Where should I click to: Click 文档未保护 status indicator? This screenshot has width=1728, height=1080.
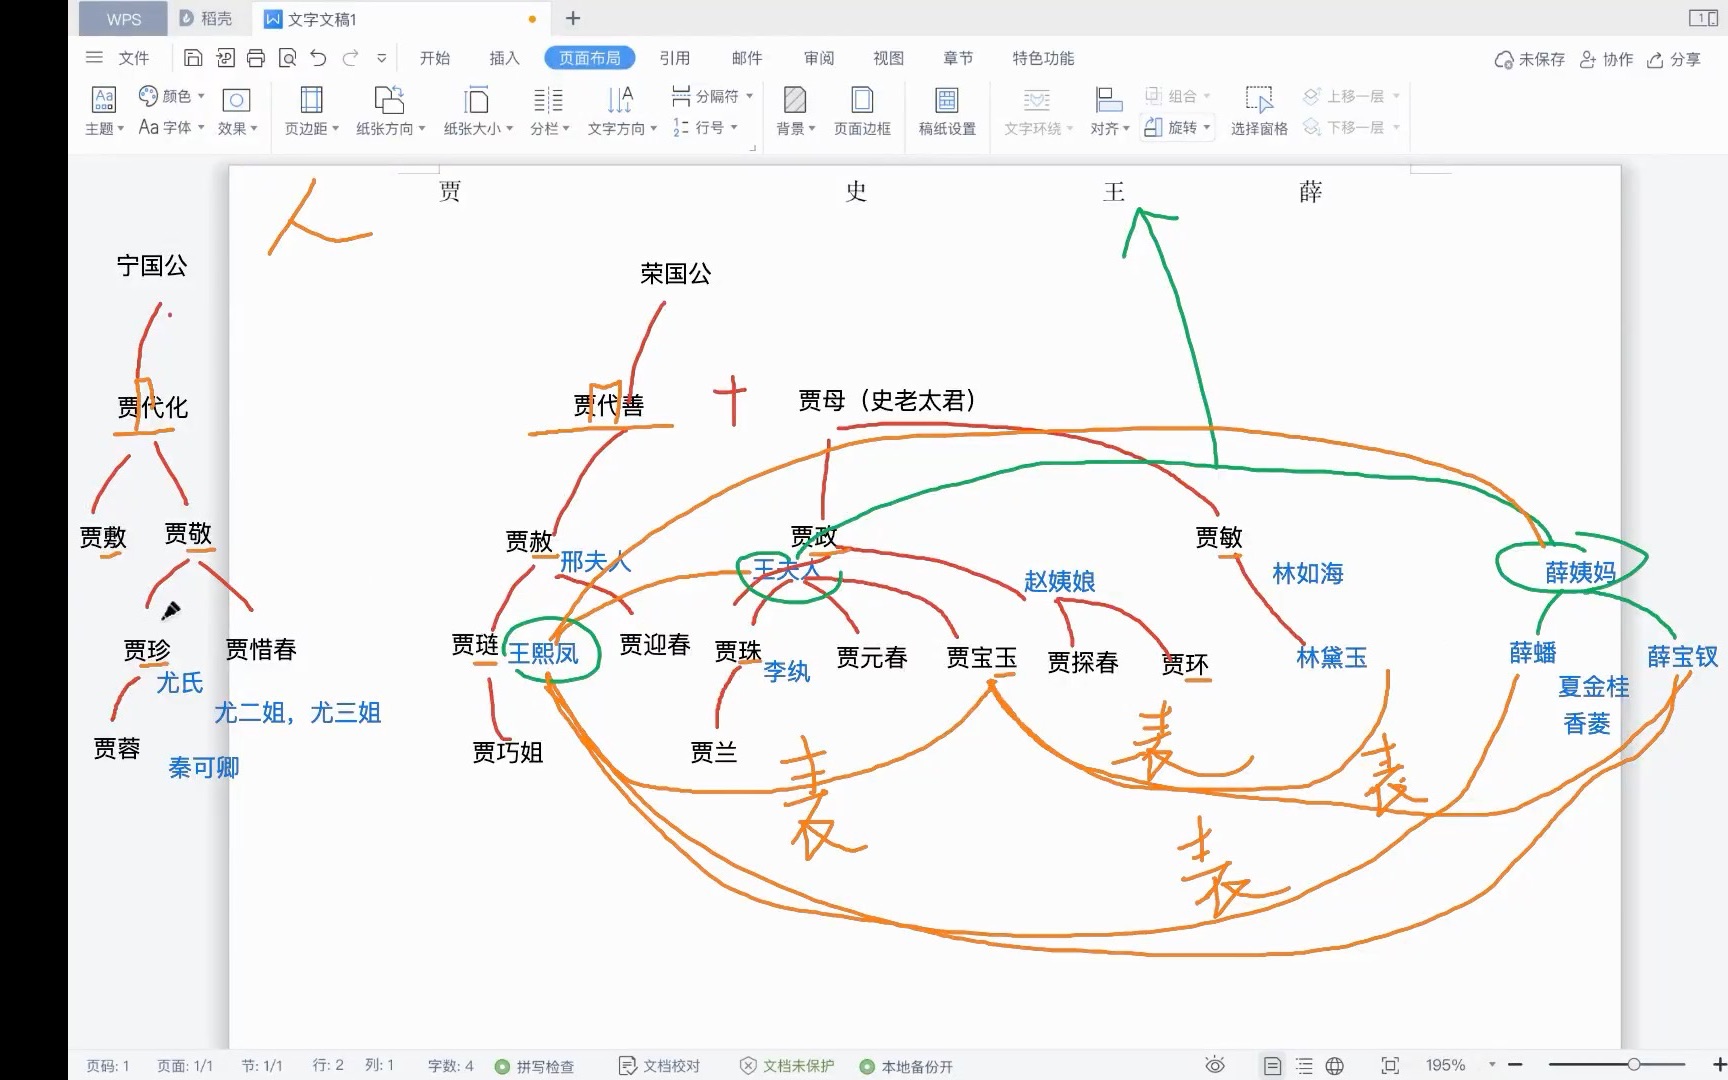tap(787, 1066)
